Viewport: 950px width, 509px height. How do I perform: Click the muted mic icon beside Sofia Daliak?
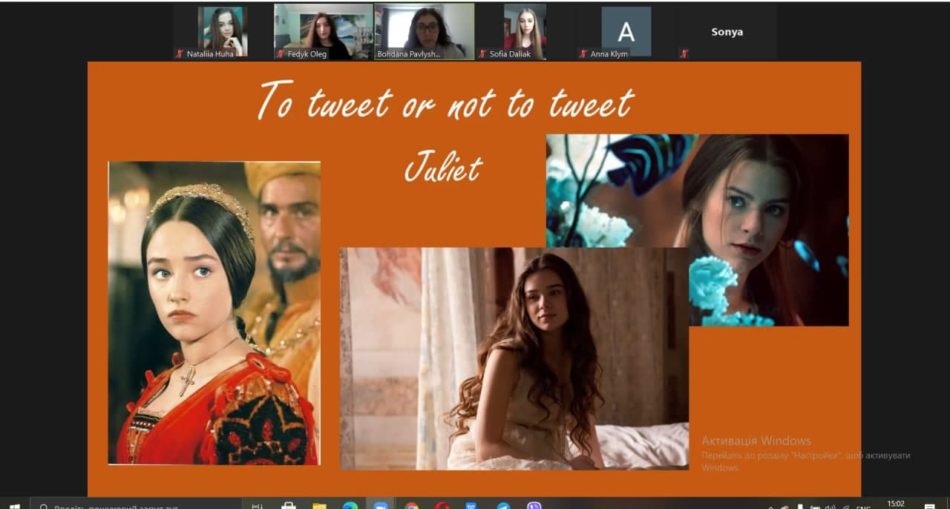[x=482, y=54]
